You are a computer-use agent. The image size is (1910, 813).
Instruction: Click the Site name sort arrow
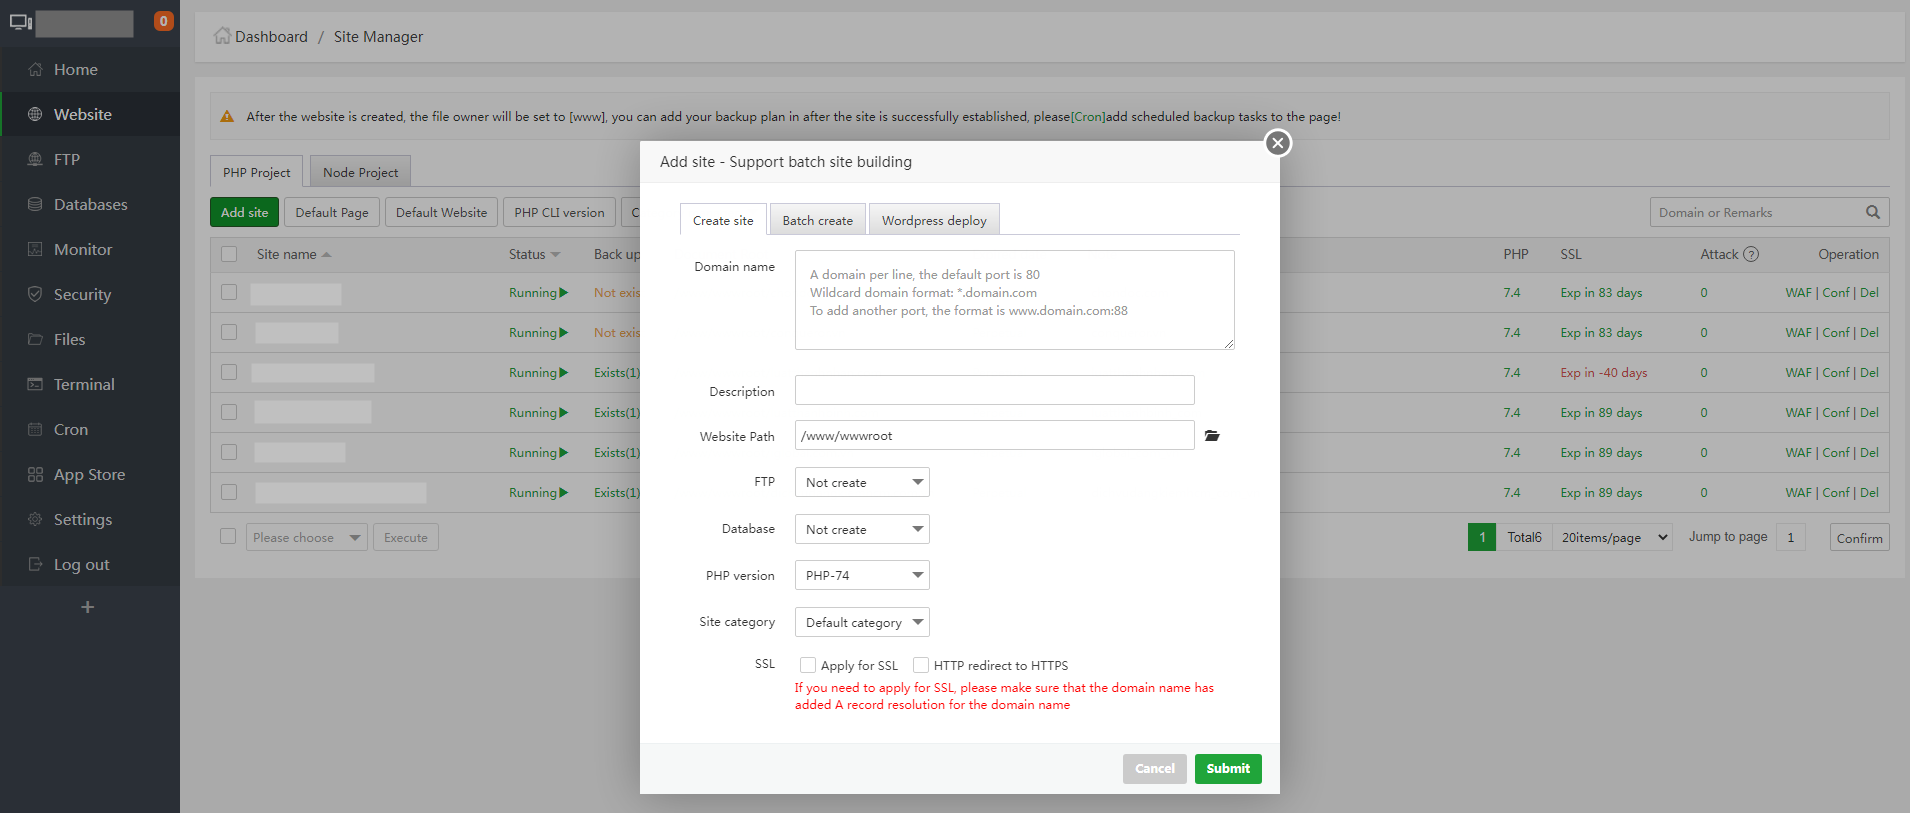pos(326,255)
